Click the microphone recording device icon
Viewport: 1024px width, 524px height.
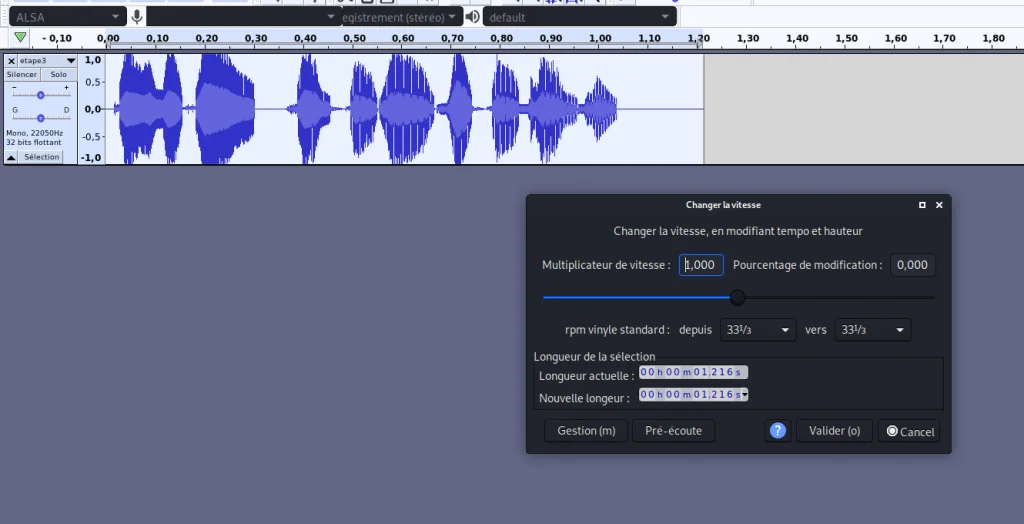(x=137, y=17)
